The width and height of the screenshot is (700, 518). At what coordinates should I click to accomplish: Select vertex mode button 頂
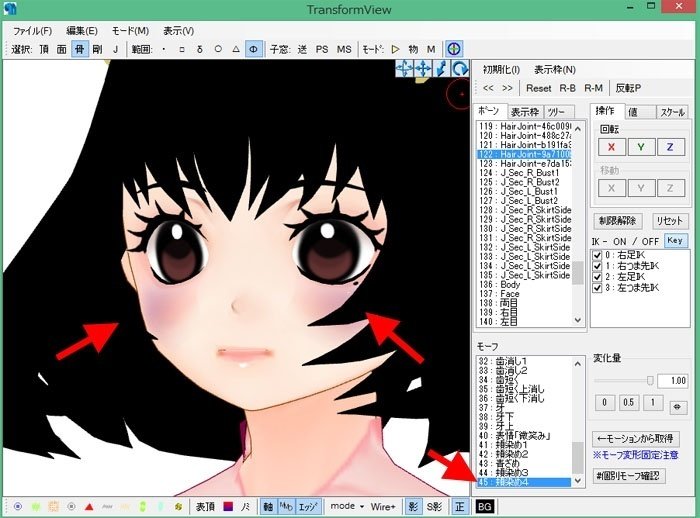[44, 49]
